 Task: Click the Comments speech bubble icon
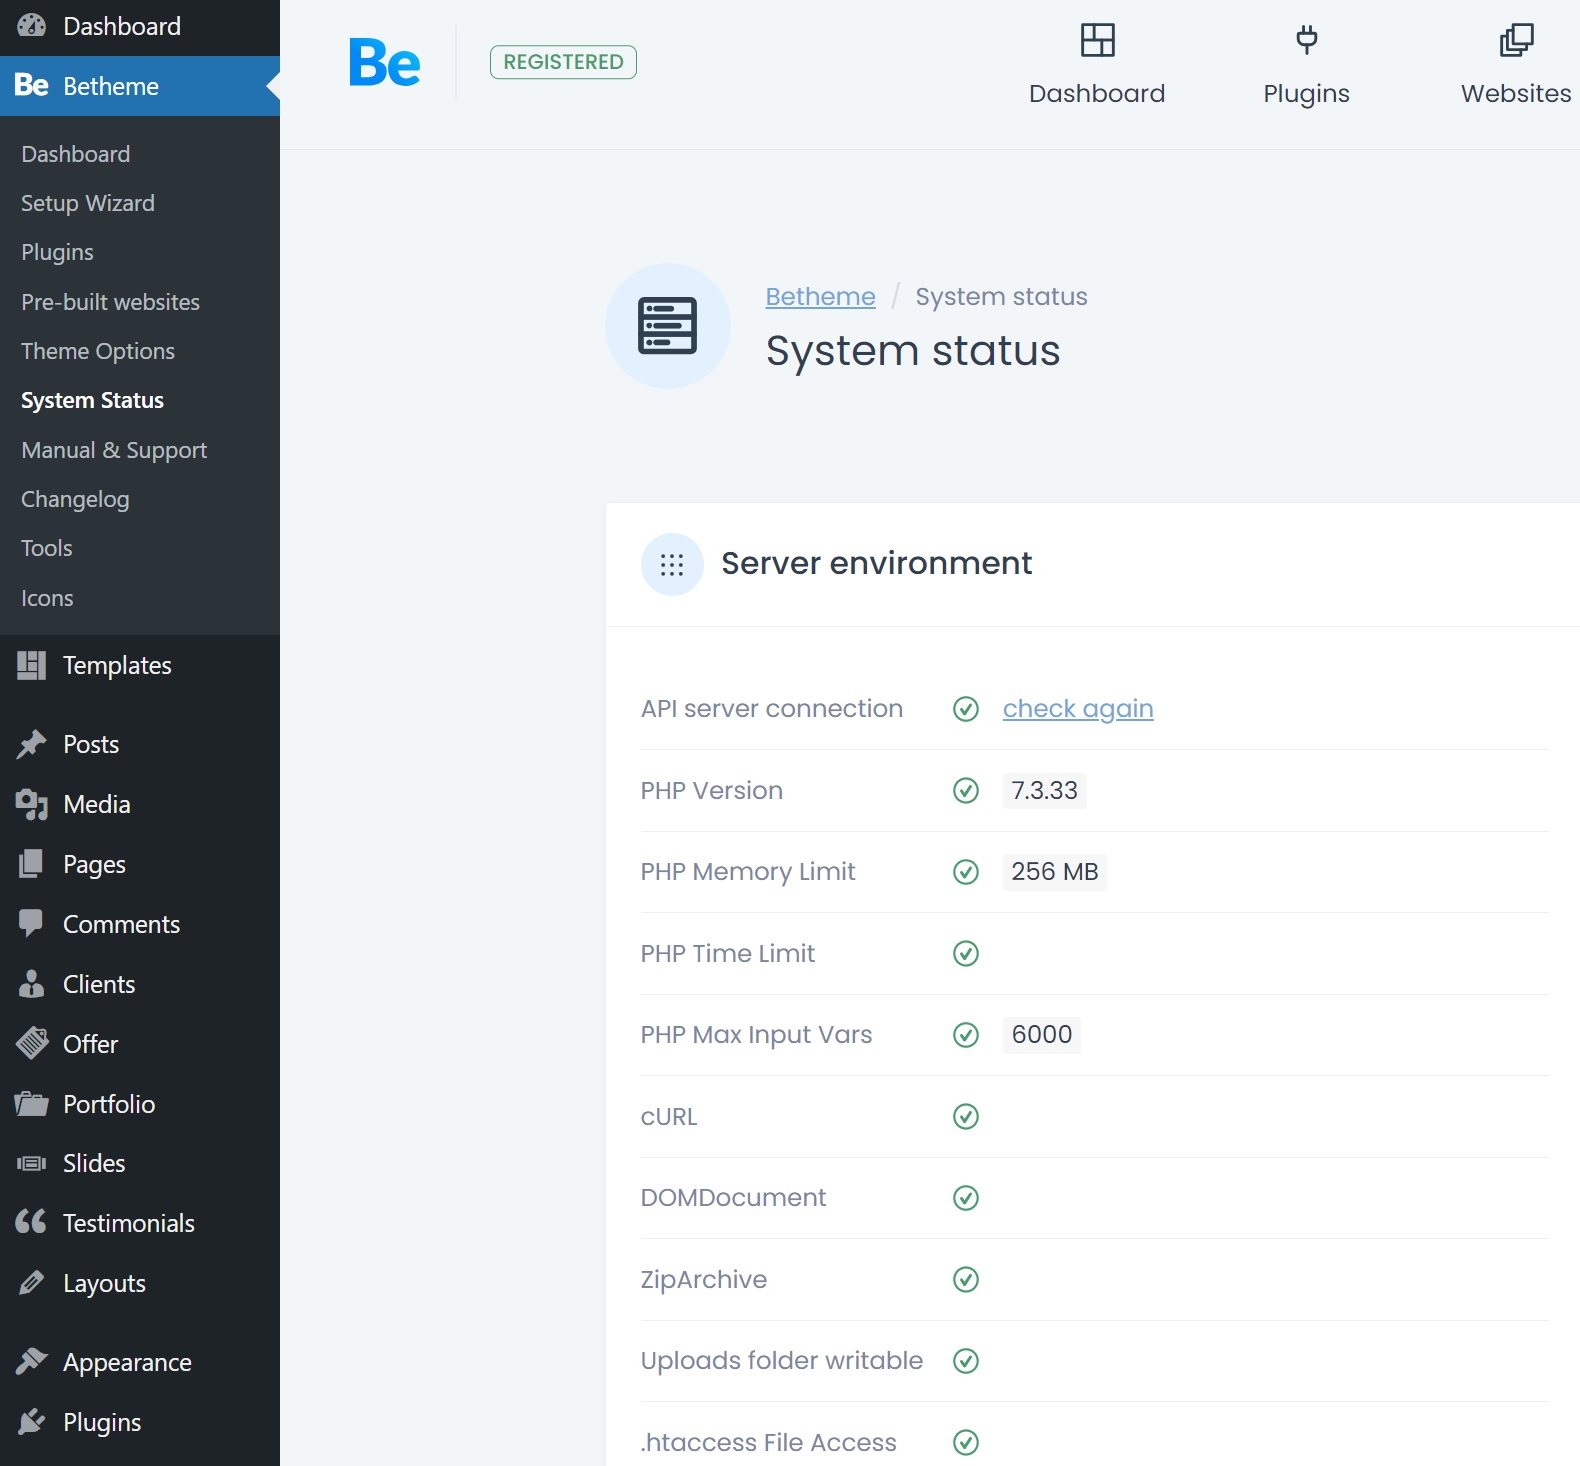coord(31,923)
